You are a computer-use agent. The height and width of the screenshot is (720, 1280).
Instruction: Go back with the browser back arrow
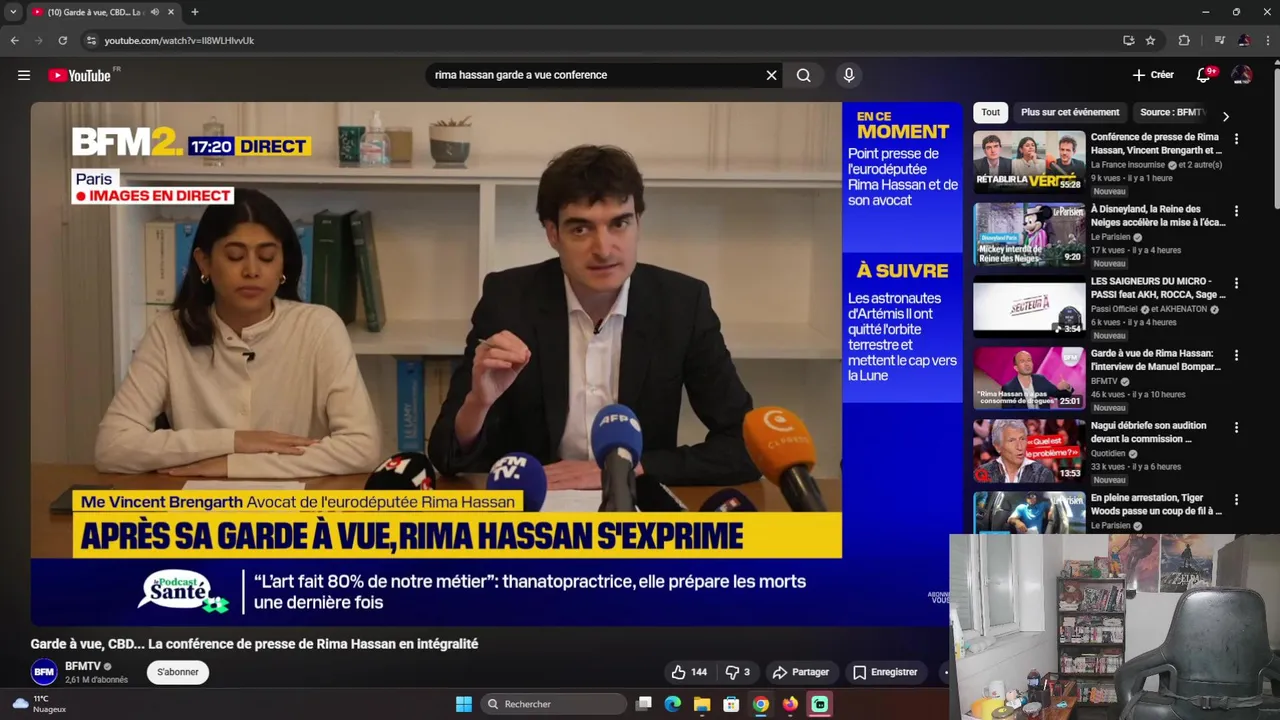point(14,41)
